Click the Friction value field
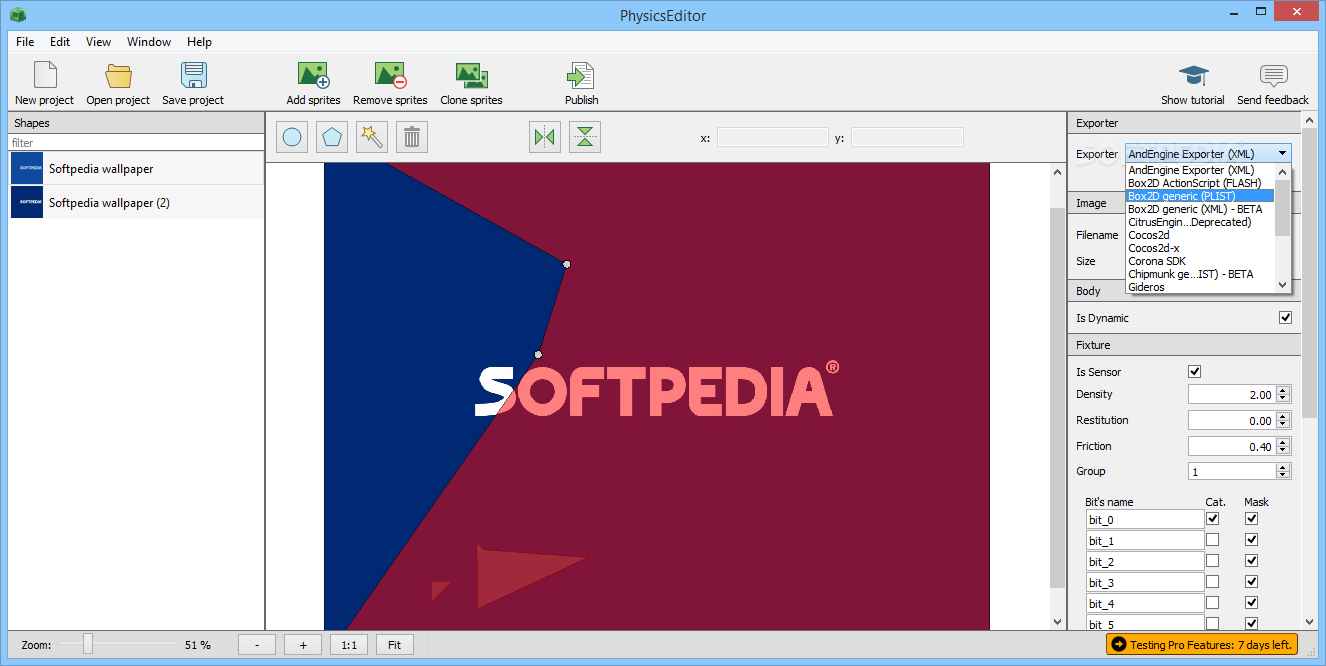Screen dimensions: 1326x666 [x=1232, y=446]
